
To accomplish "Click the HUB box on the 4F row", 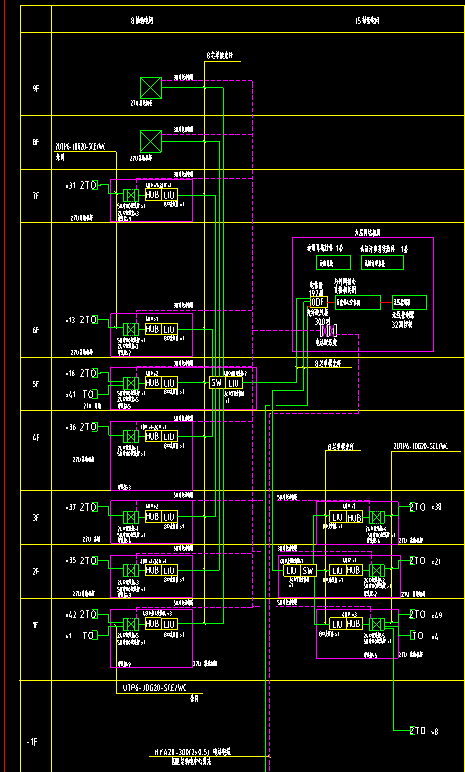I will (x=153, y=436).
